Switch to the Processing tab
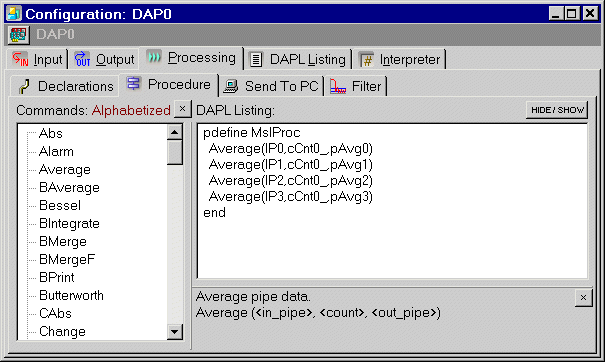 pyautogui.click(x=191, y=58)
